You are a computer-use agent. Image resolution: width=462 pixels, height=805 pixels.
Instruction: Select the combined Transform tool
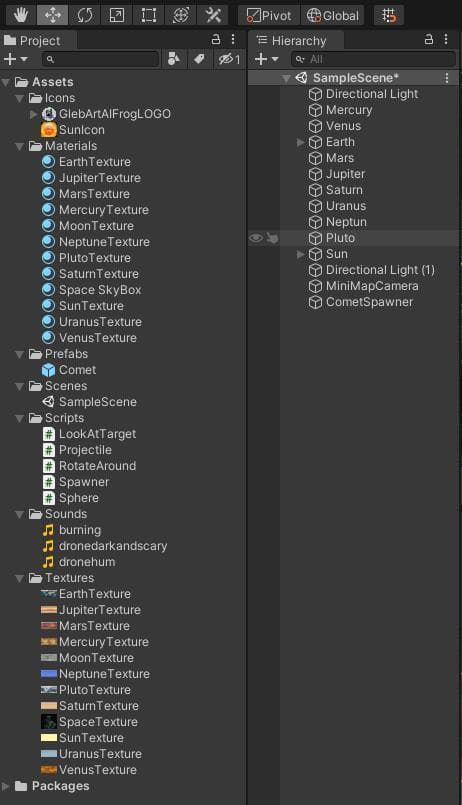coord(181,15)
